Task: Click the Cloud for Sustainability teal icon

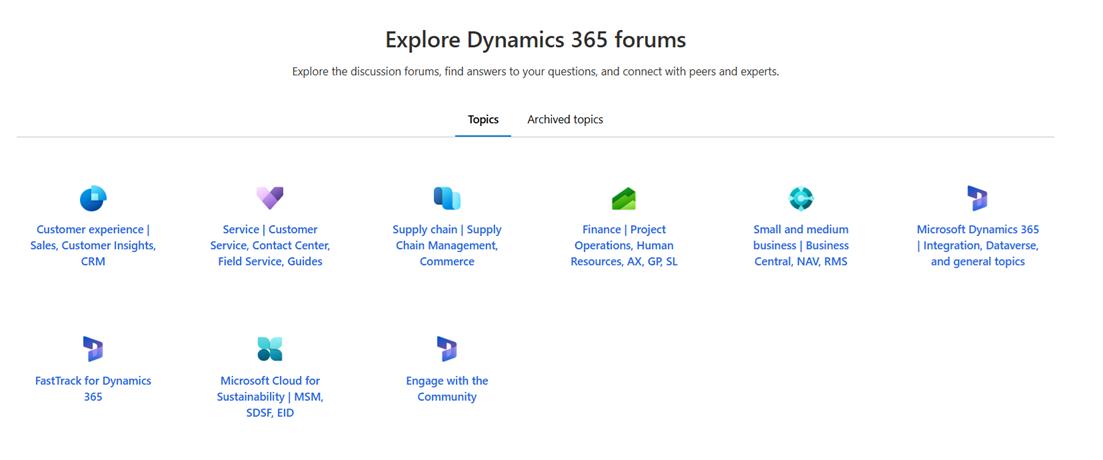Action: pos(269,350)
